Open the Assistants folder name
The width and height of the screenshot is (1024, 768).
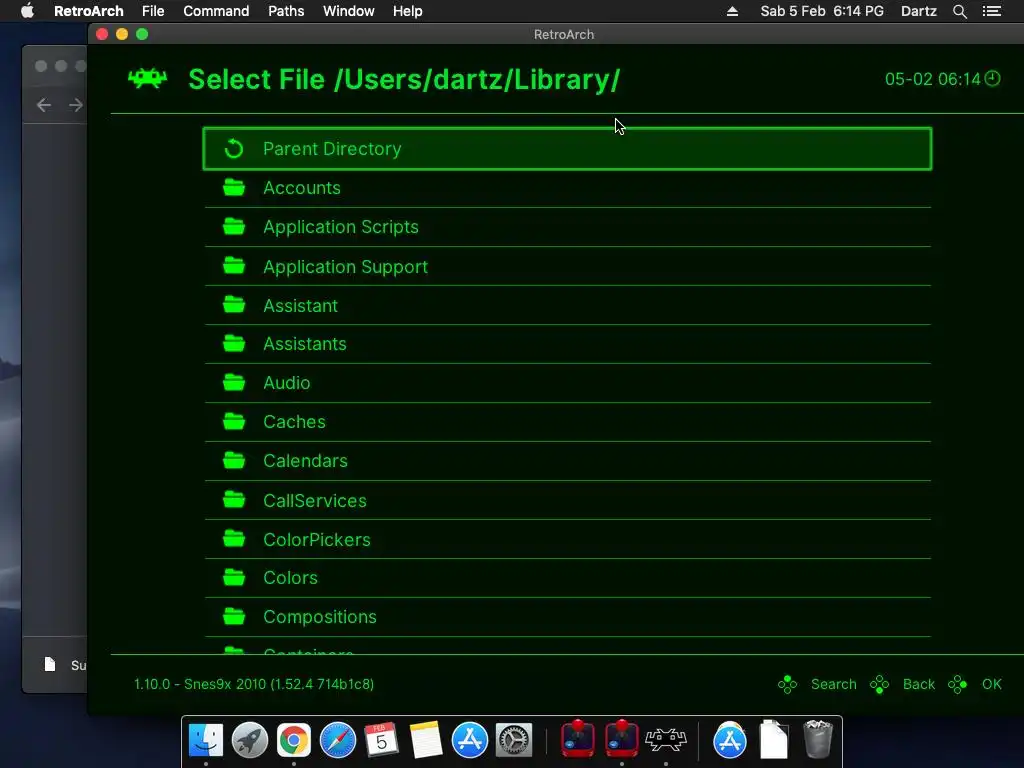coord(305,344)
